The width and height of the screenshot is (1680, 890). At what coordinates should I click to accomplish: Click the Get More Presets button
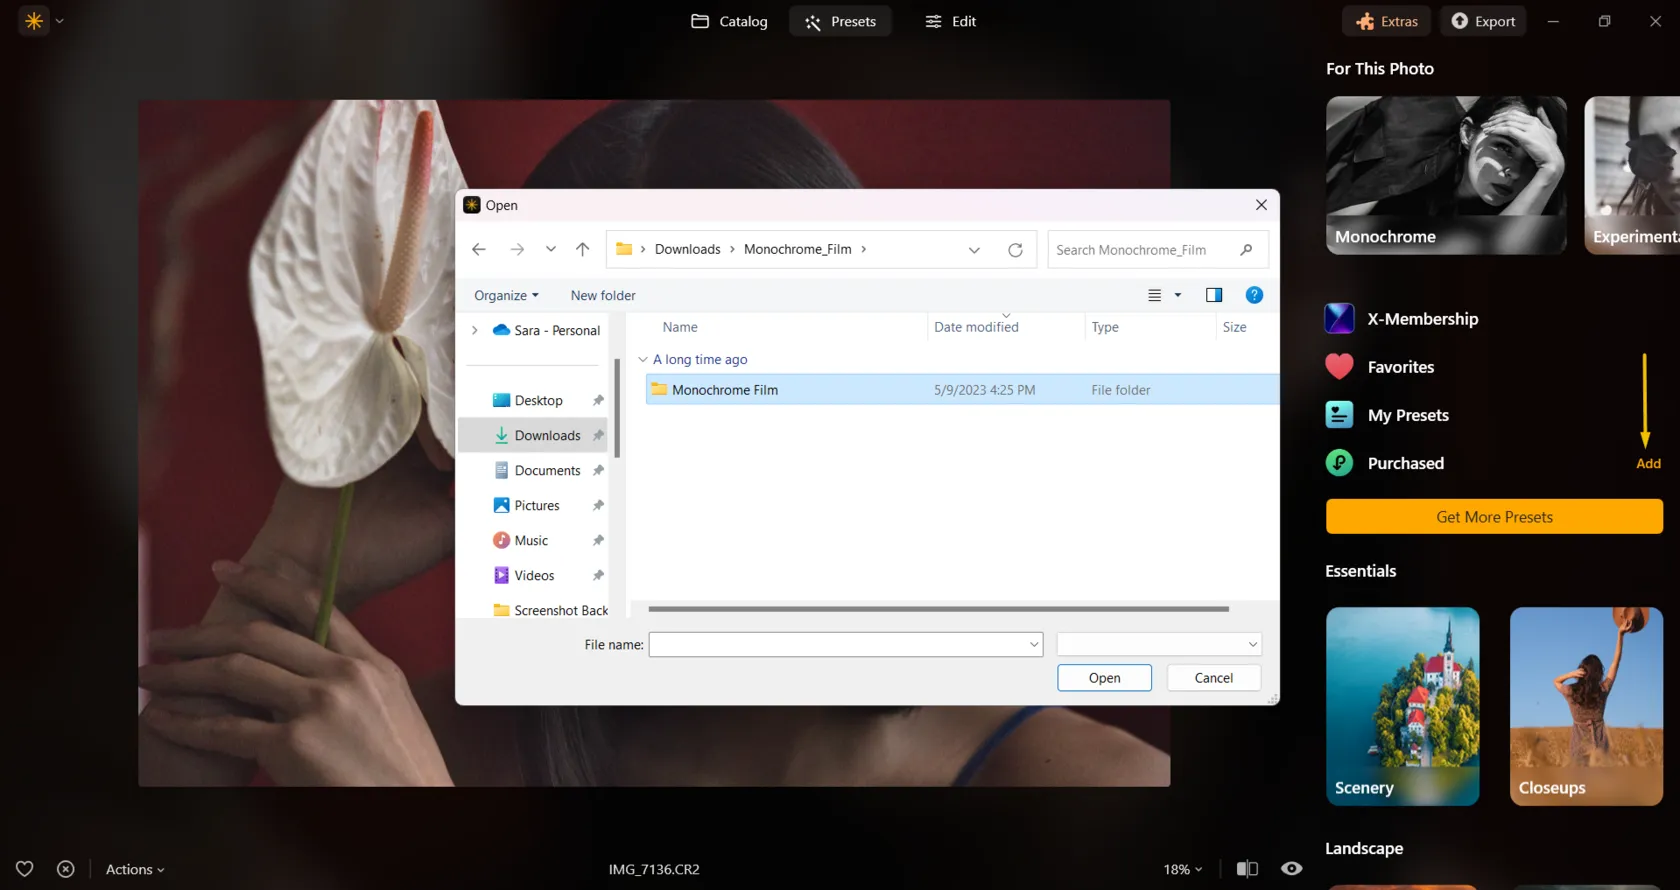coord(1494,517)
